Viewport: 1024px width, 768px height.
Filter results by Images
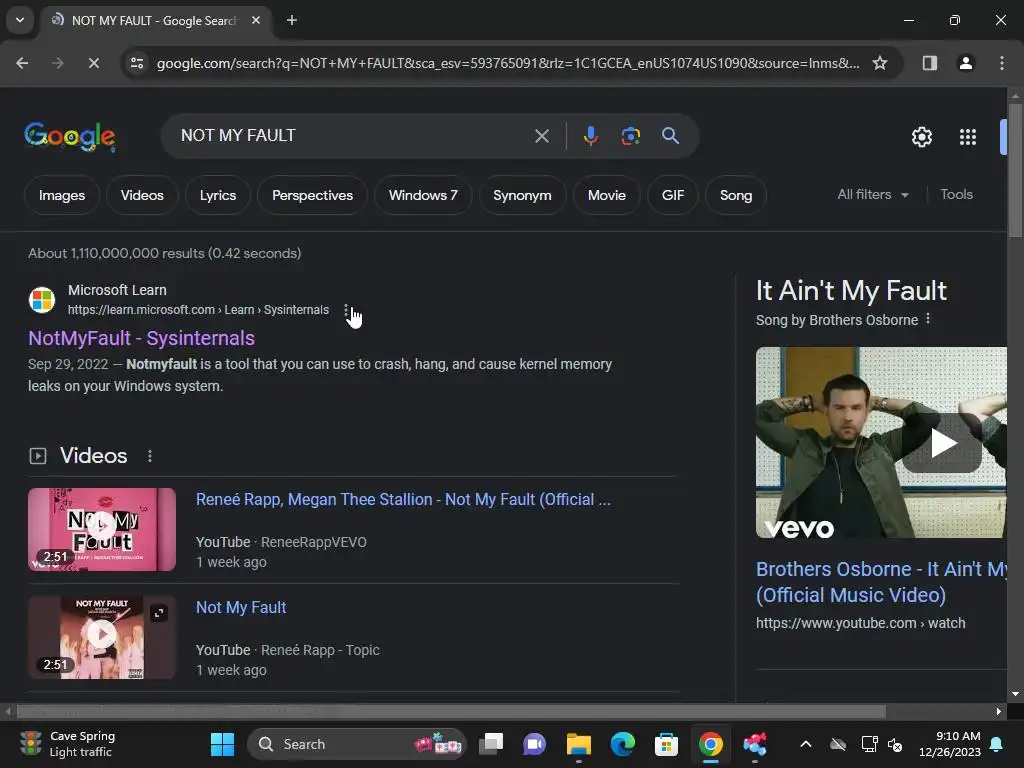61,195
